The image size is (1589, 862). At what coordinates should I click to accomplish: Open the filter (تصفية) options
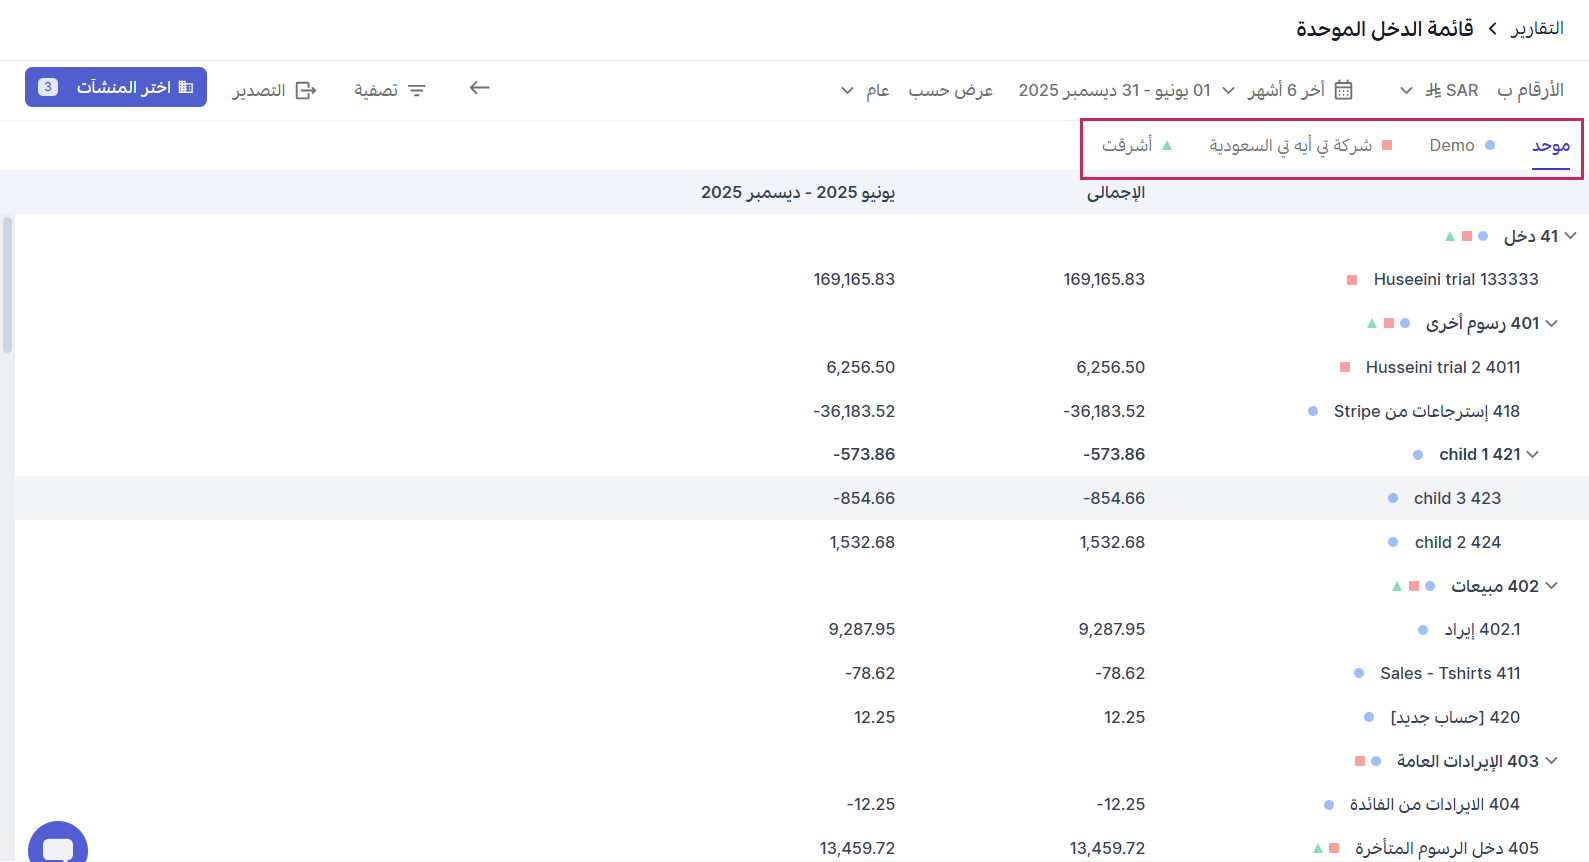point(390,90)
